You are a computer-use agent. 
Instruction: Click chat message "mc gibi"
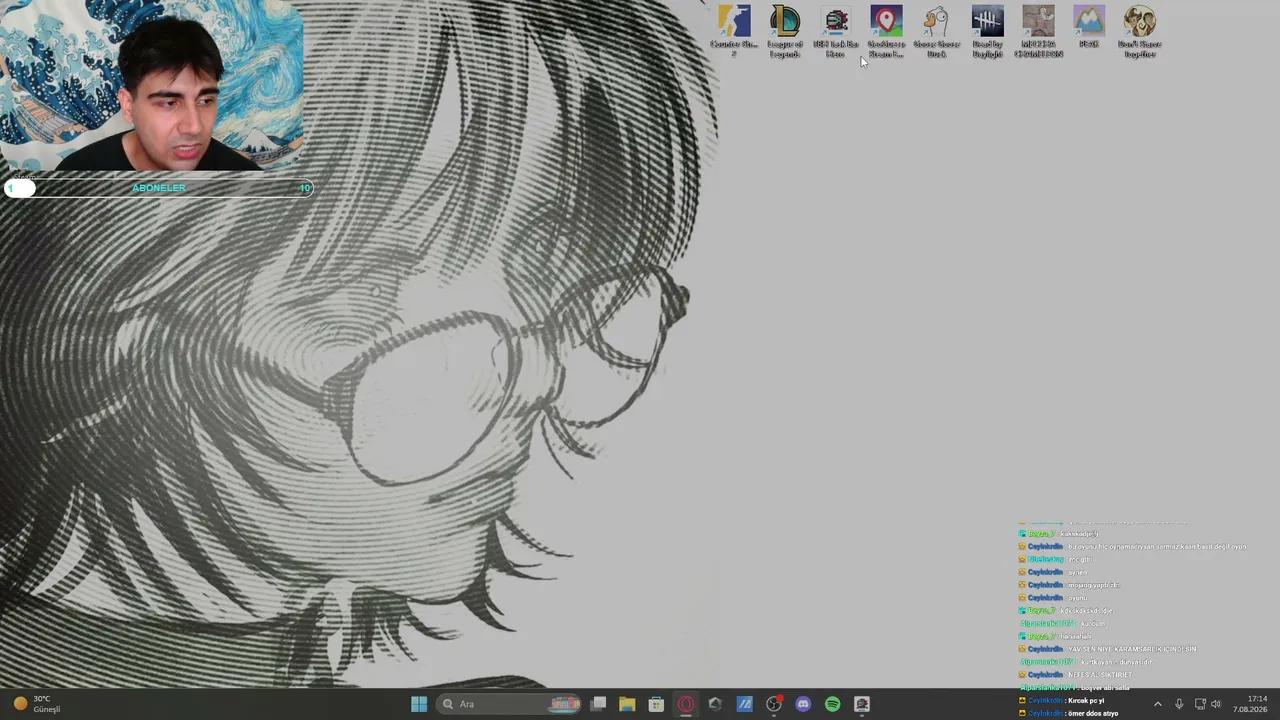pos(1080,560)
